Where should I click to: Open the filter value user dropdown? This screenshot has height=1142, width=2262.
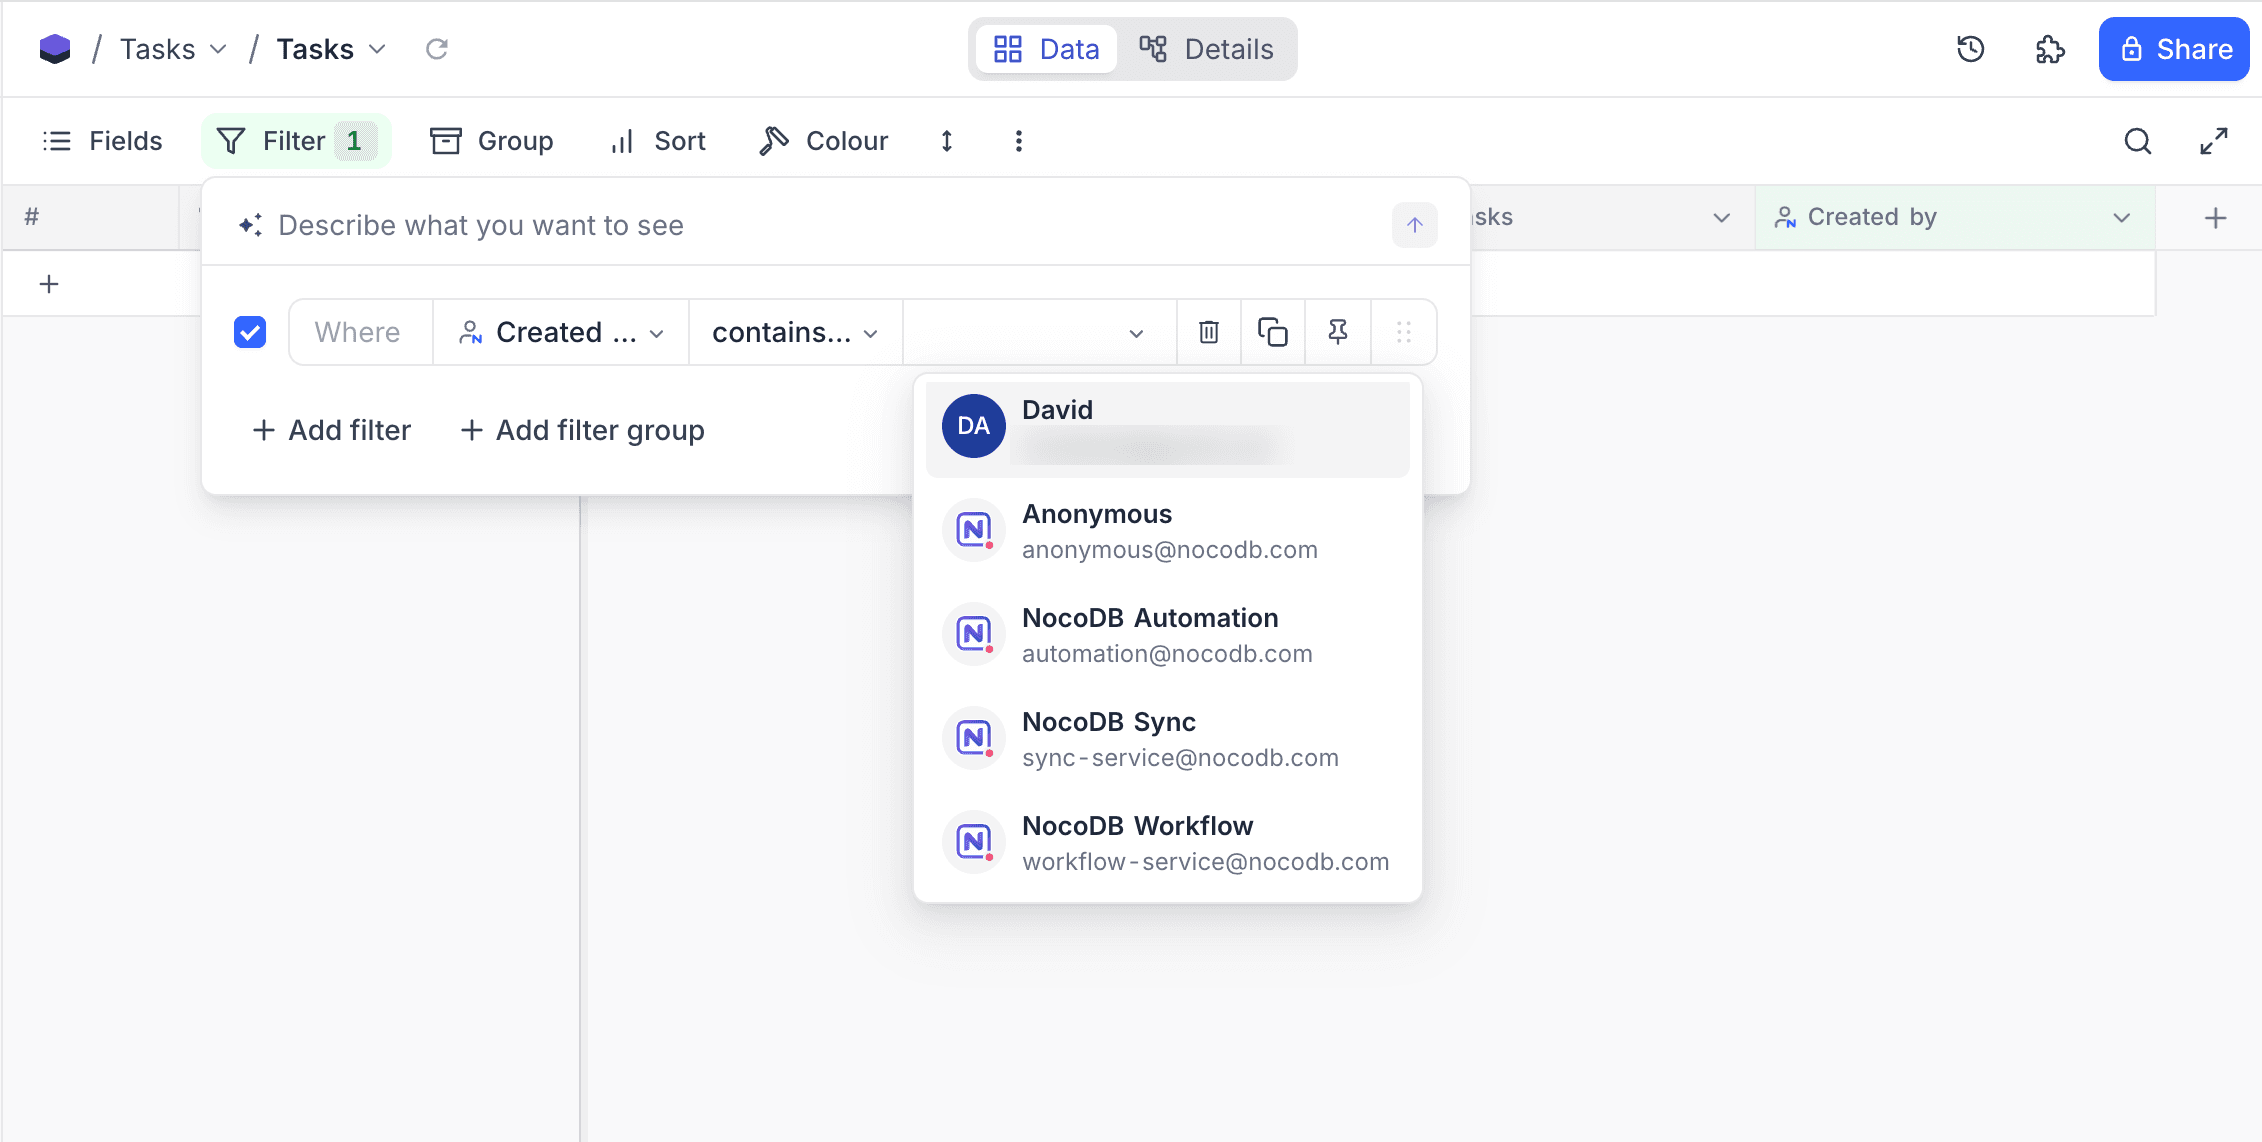coord(1040,332)
